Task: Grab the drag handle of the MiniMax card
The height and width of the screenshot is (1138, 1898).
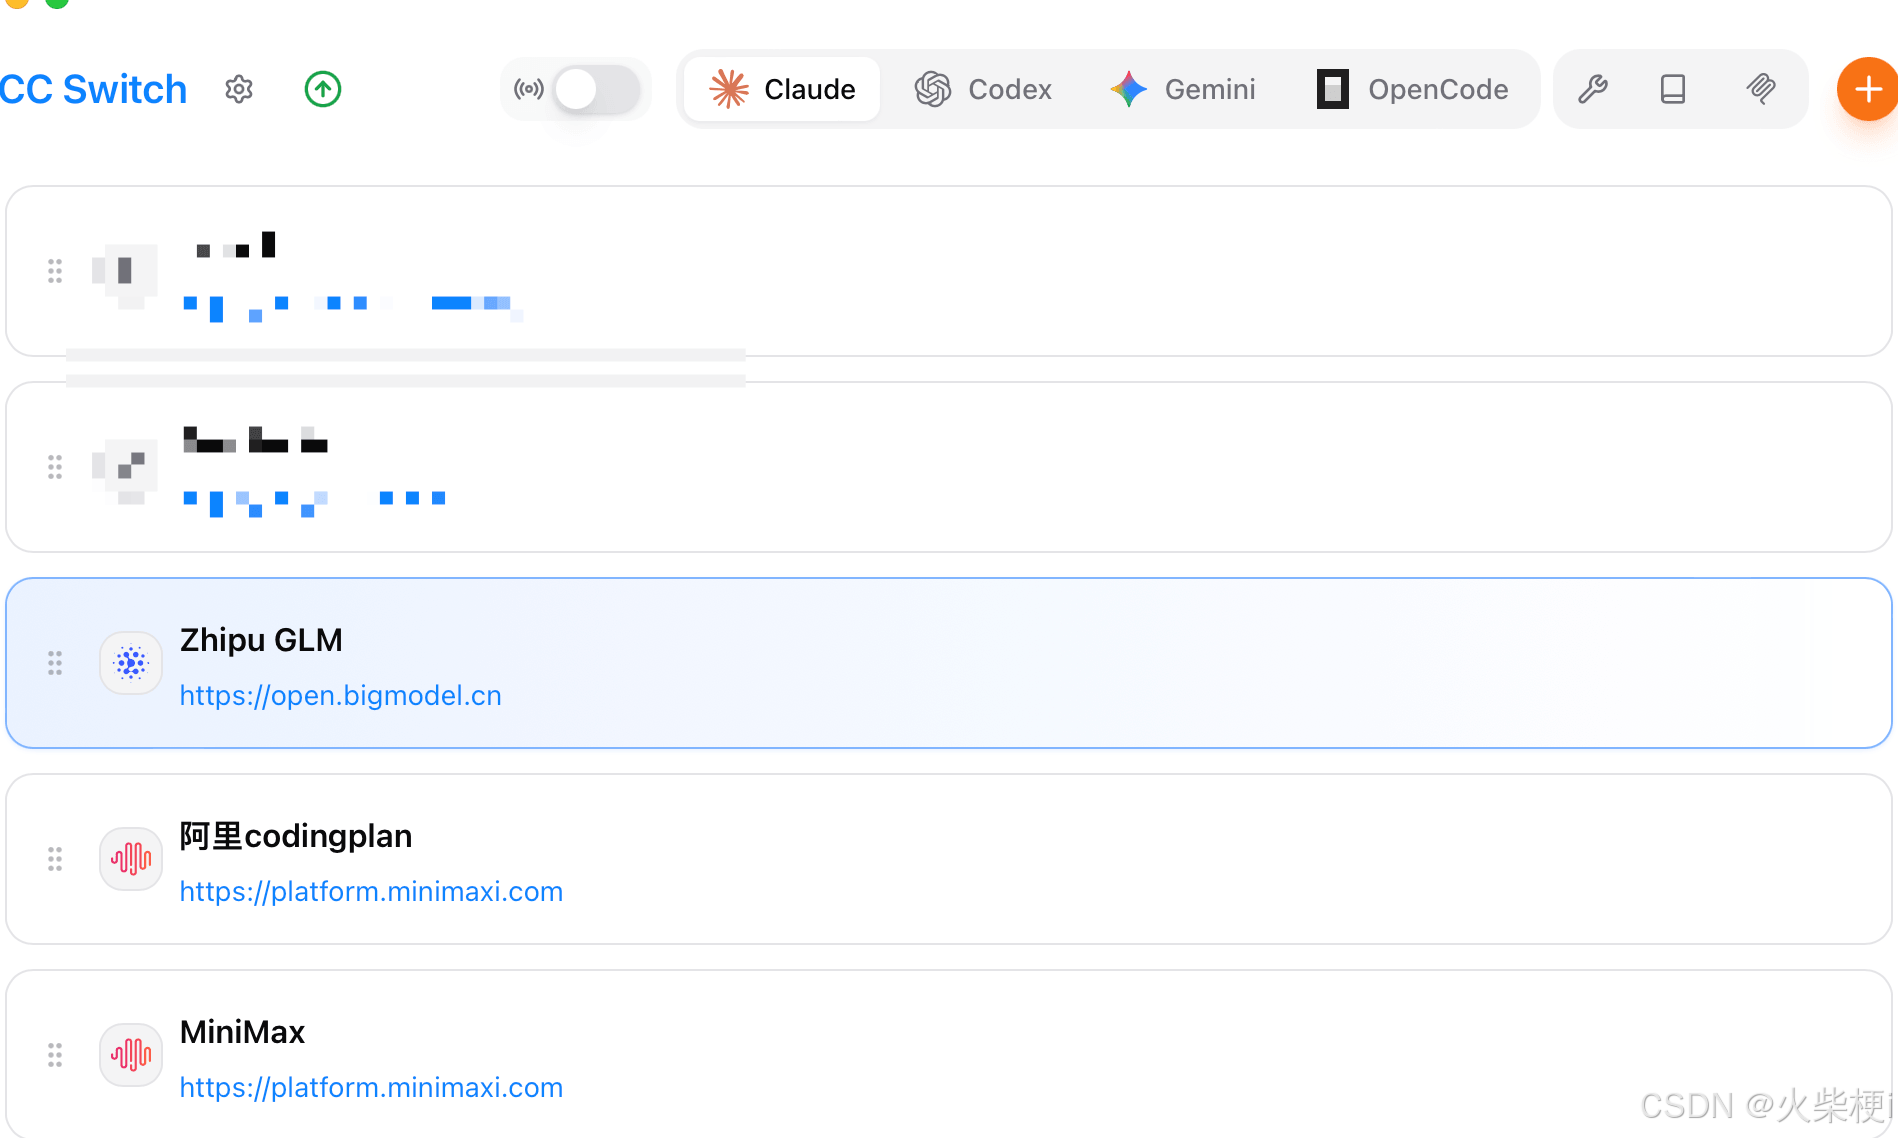Action: [55, 1055]
